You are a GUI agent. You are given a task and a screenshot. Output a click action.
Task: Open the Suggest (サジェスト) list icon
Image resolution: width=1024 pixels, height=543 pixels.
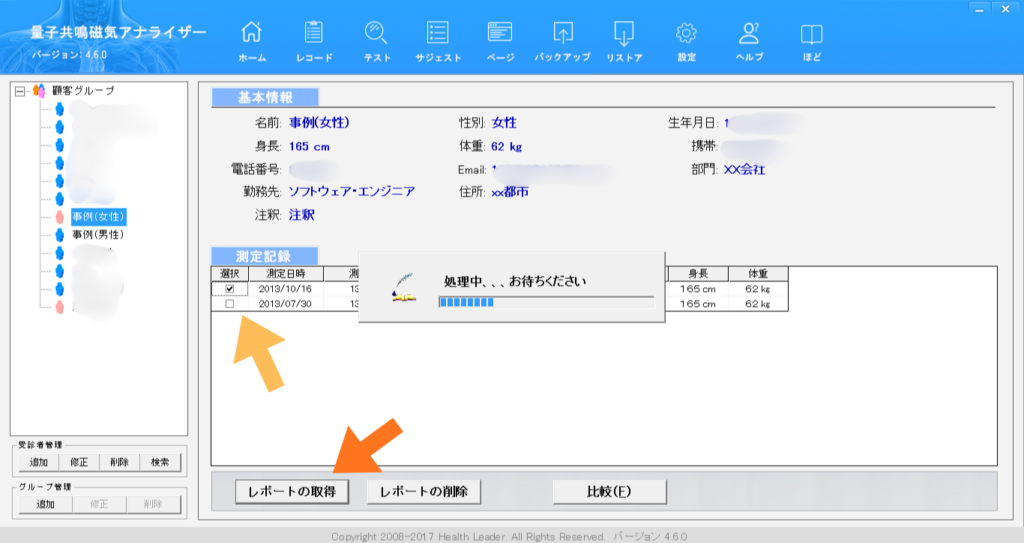click(438, 34)
